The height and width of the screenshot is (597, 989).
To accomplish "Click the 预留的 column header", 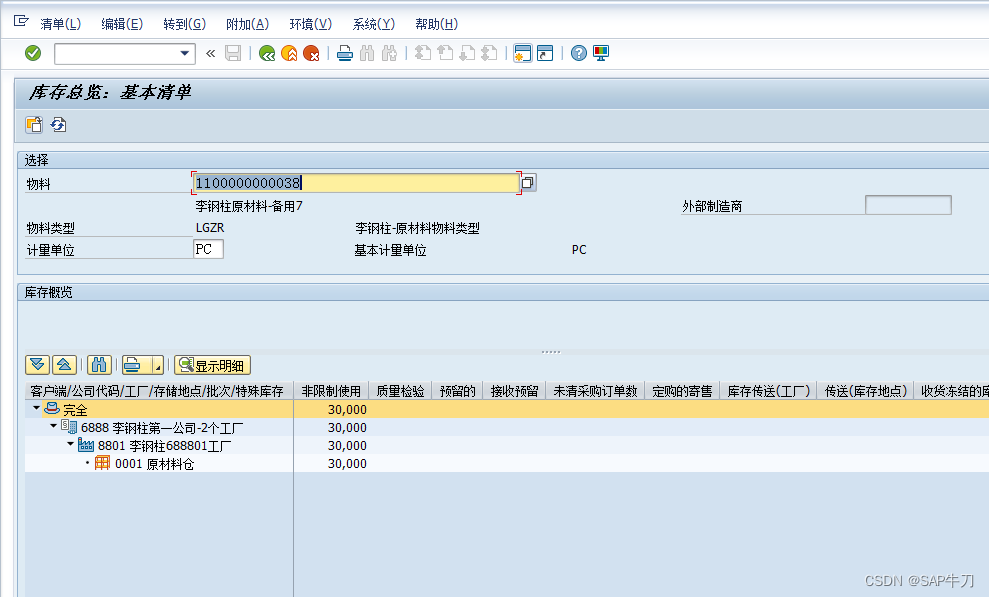I will [x=457, y=391].
